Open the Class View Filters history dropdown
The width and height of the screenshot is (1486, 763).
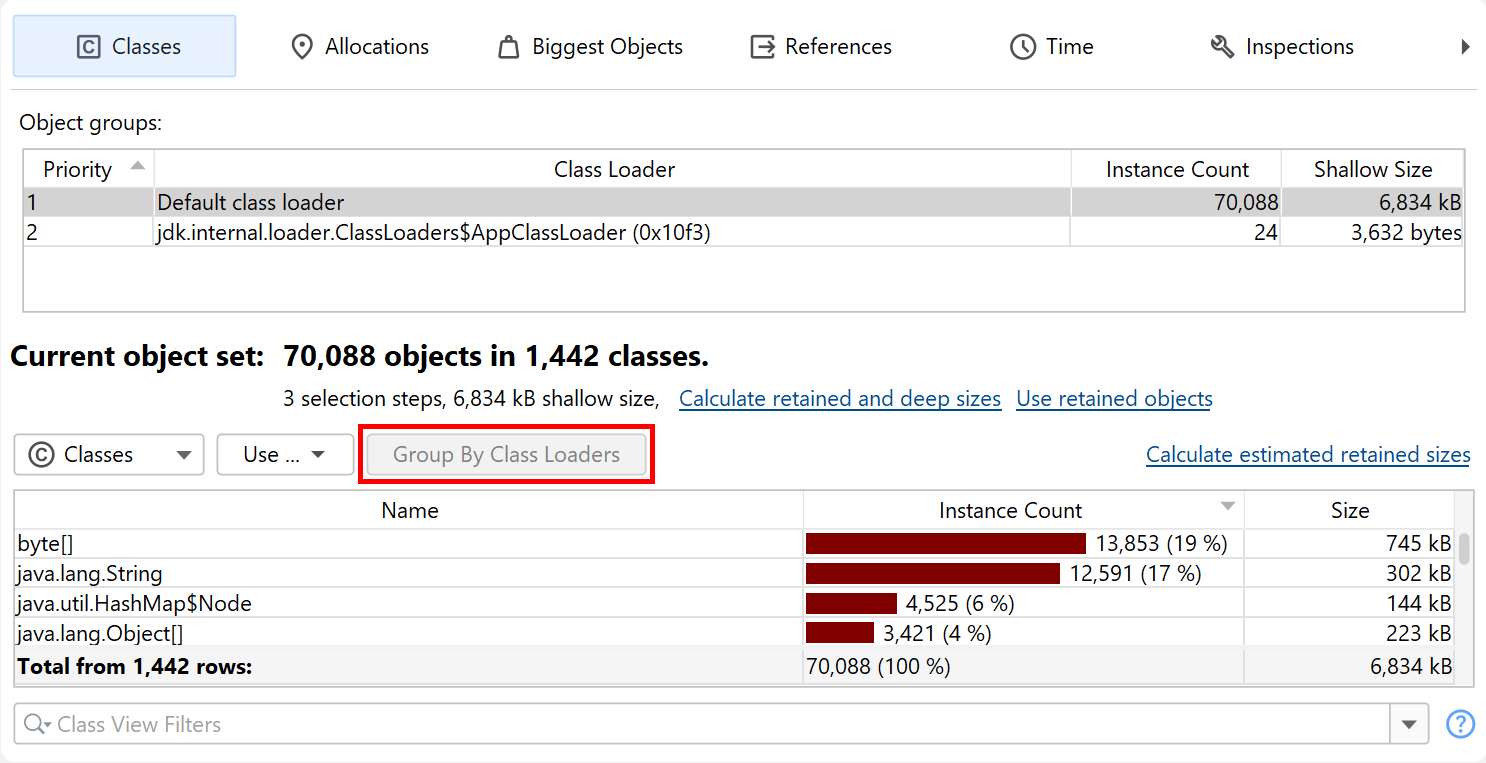tap(1410, 725)
